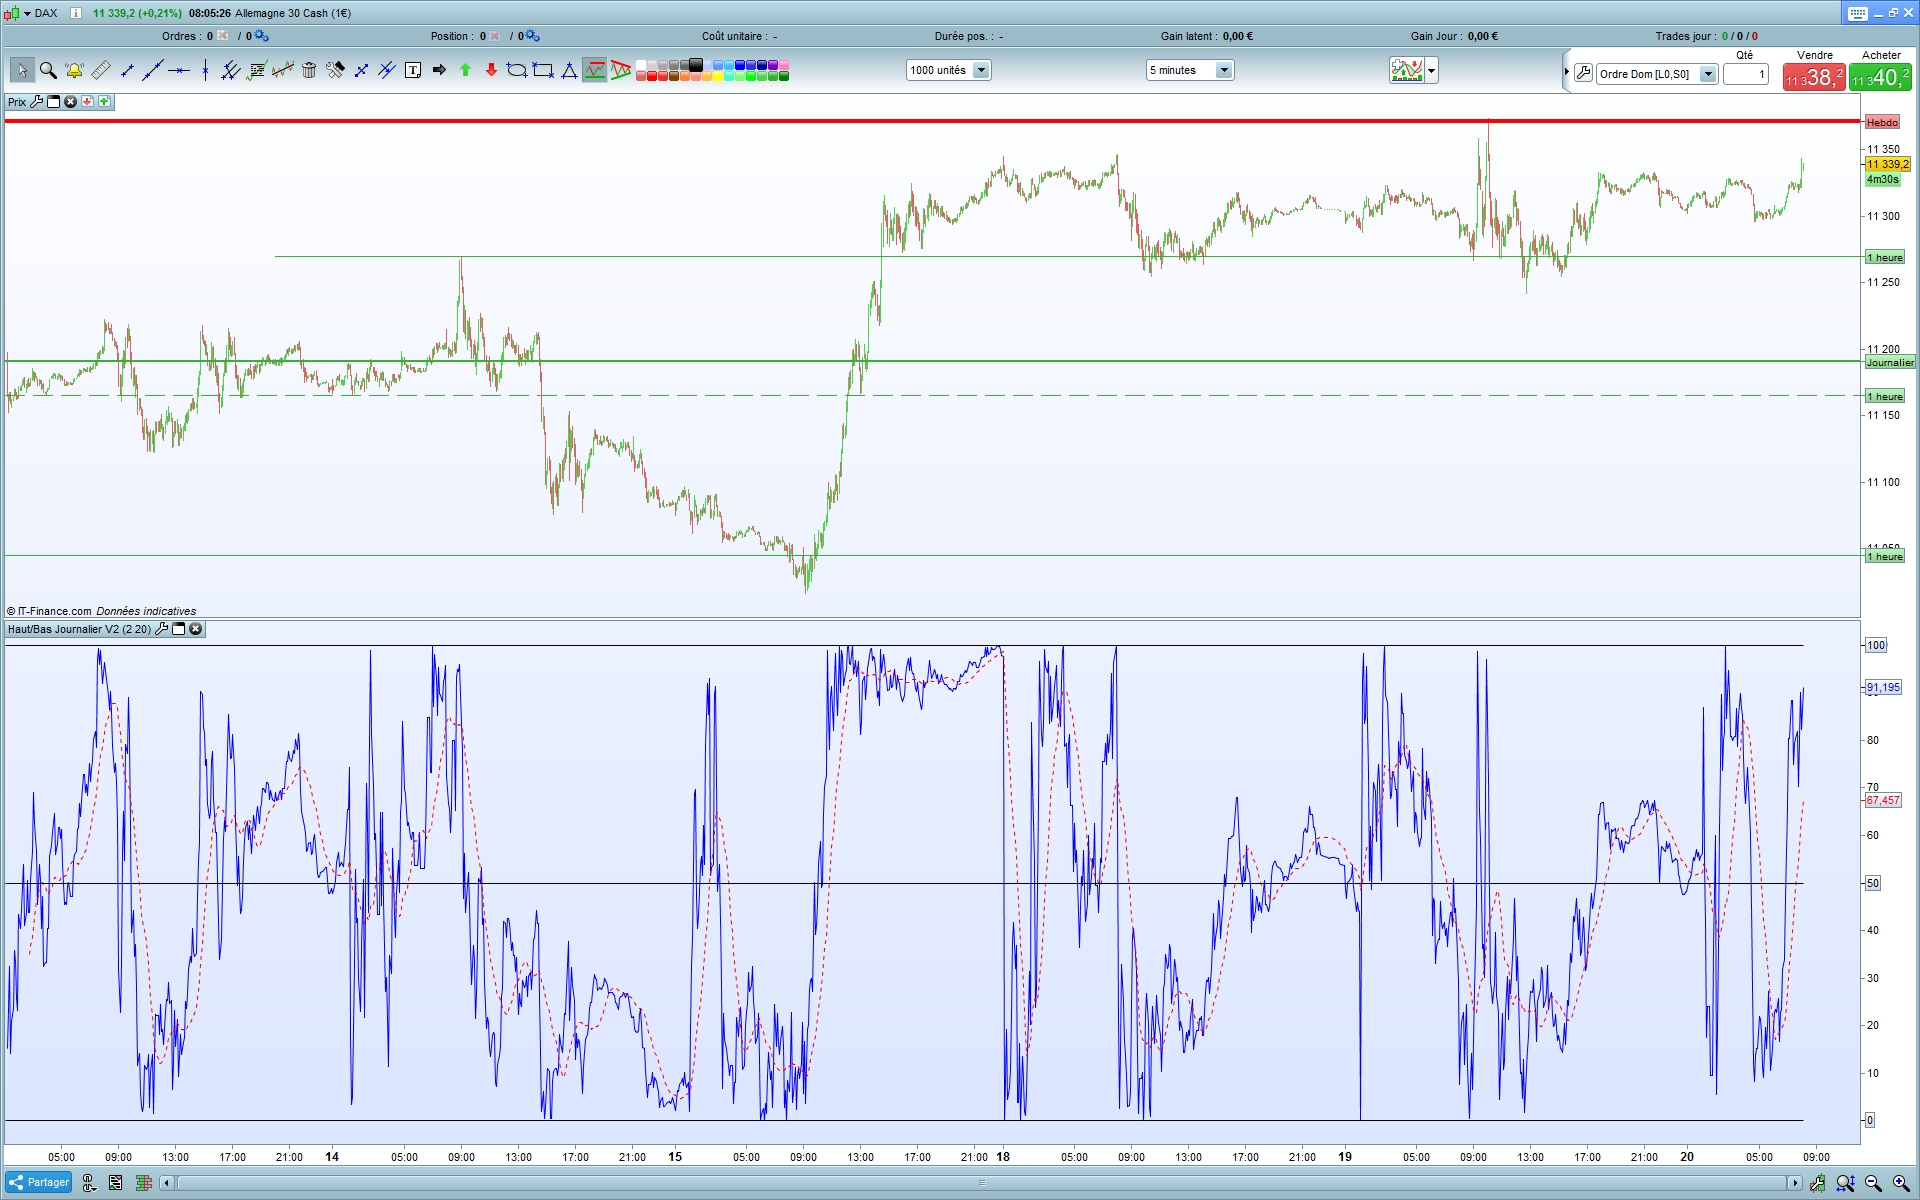Image resolution: width=1920 pixels, height=1200 pixels.
Task: Open the DAX instrument menu
Action: 27,13
